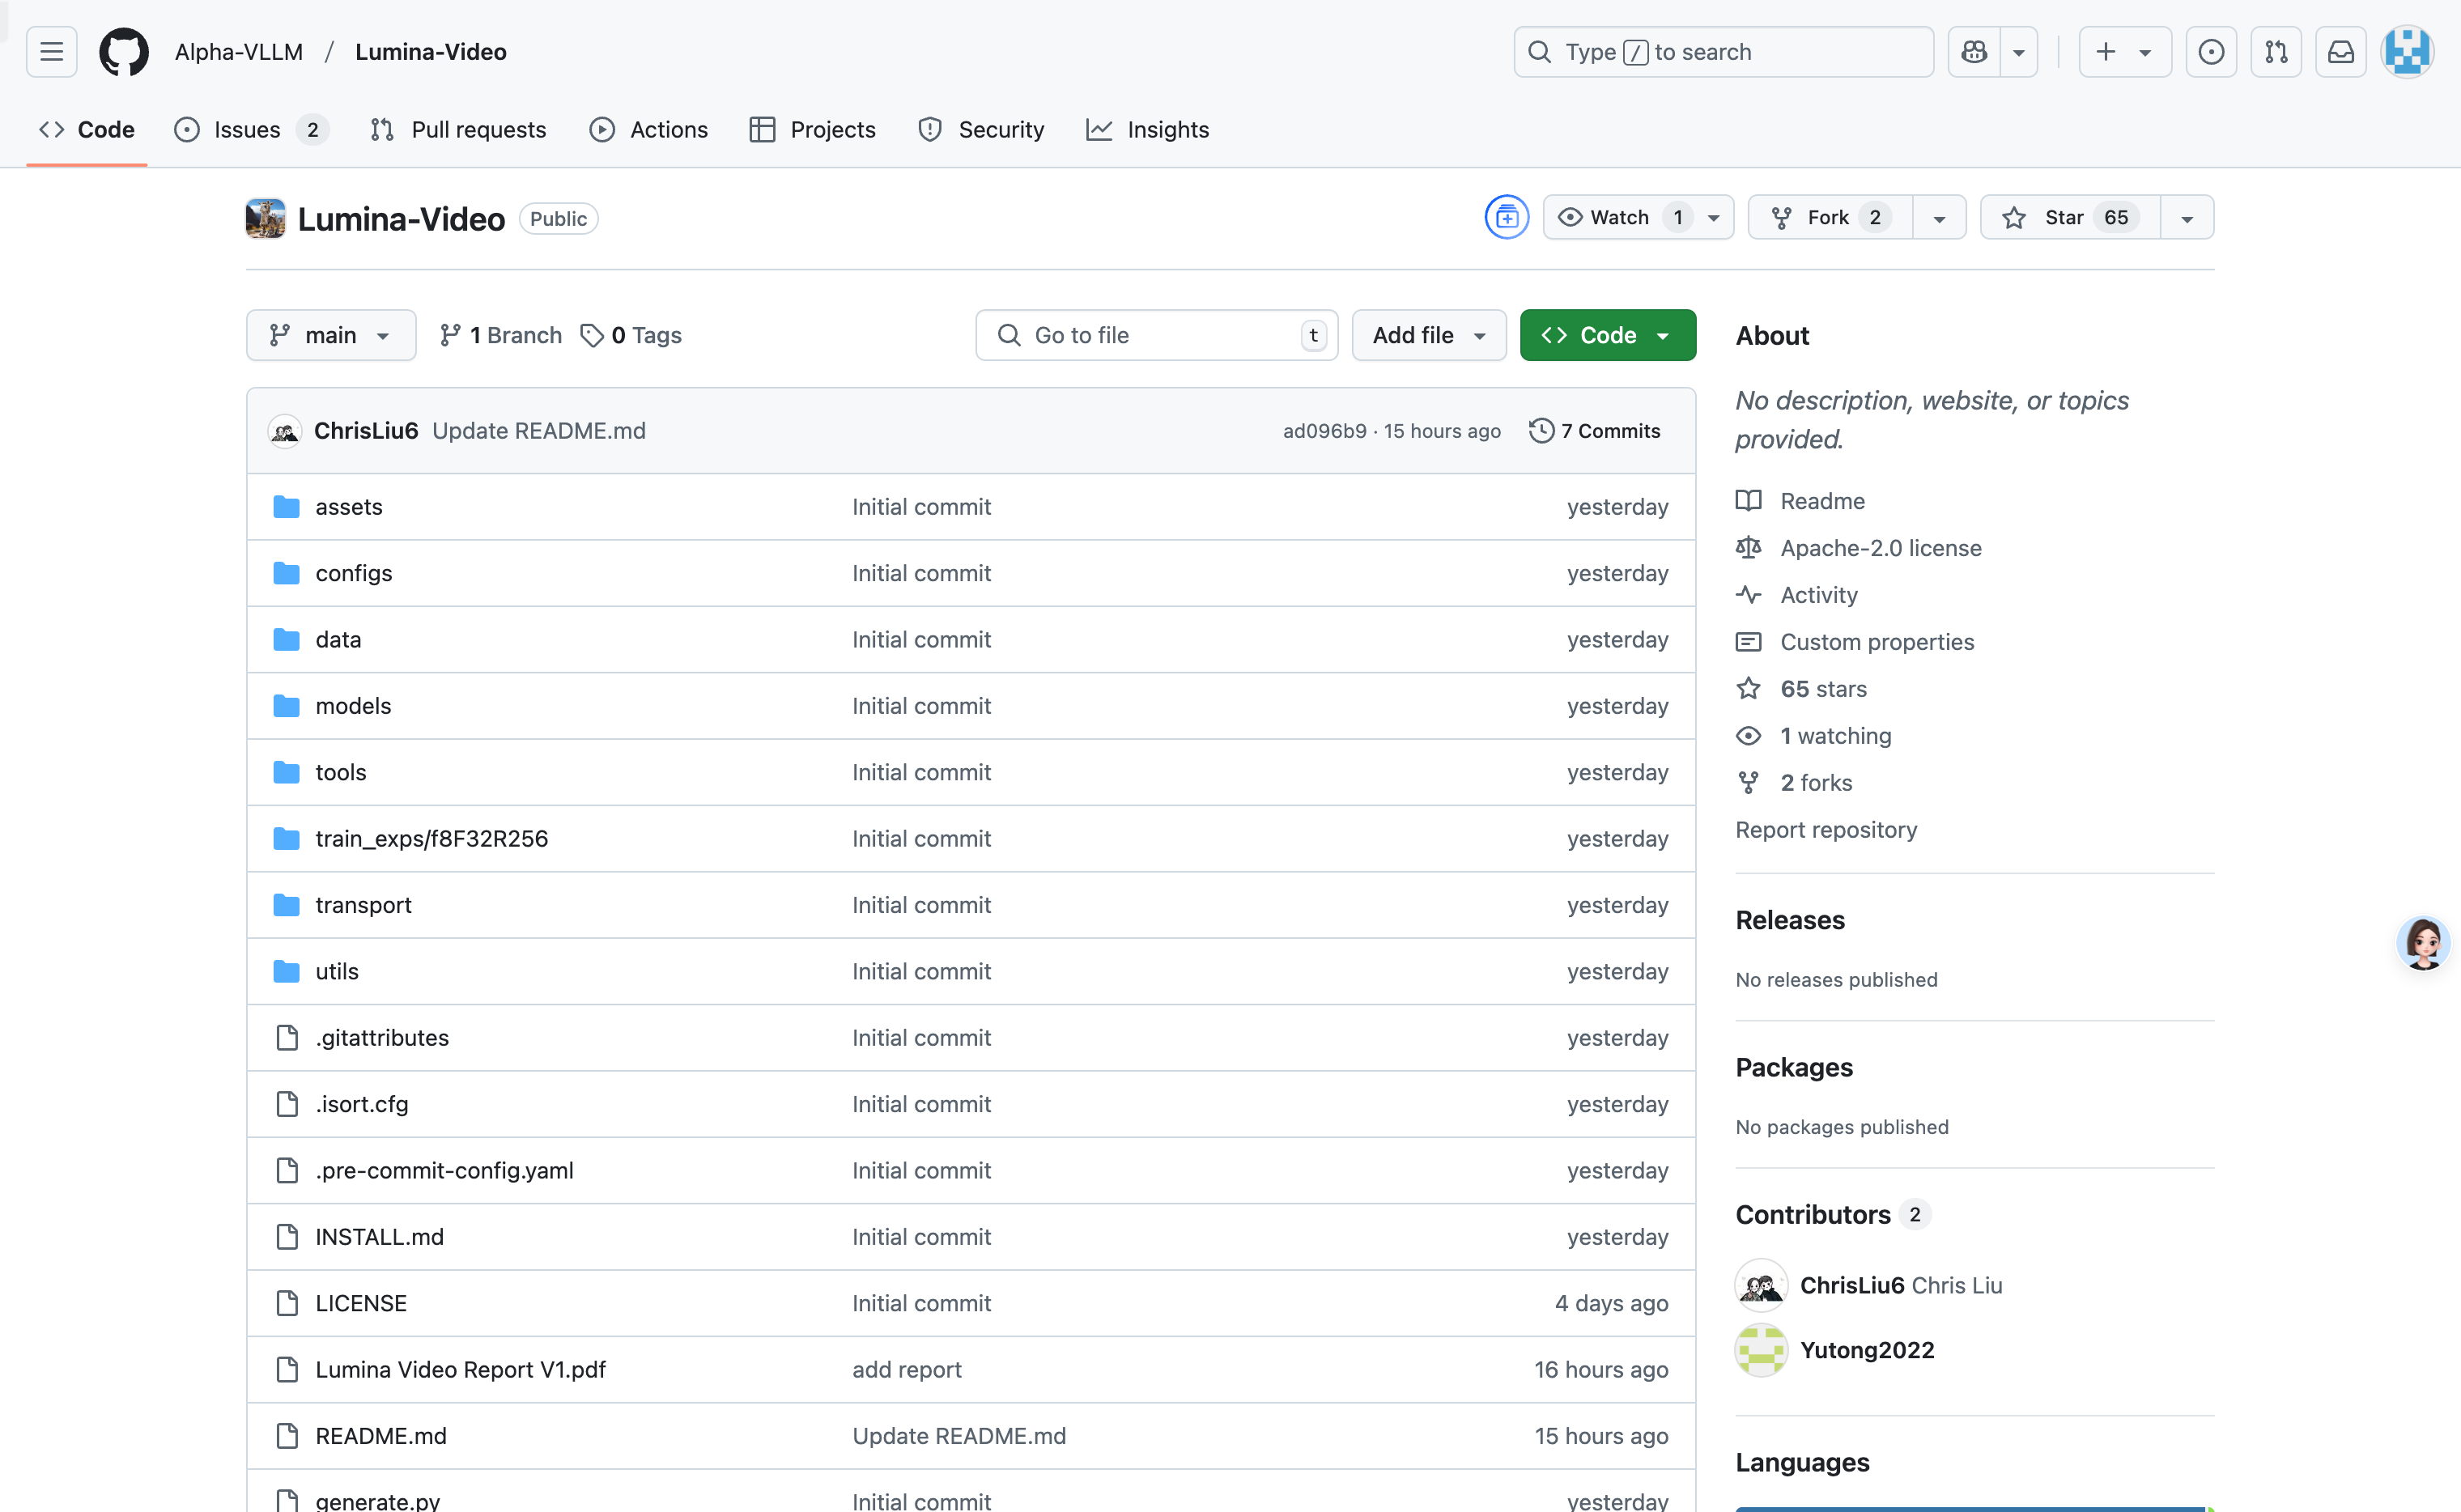This screenshot has height=1512, width=2461.
Task: Switch to the Code tab
Action: [x=87, y=130]
